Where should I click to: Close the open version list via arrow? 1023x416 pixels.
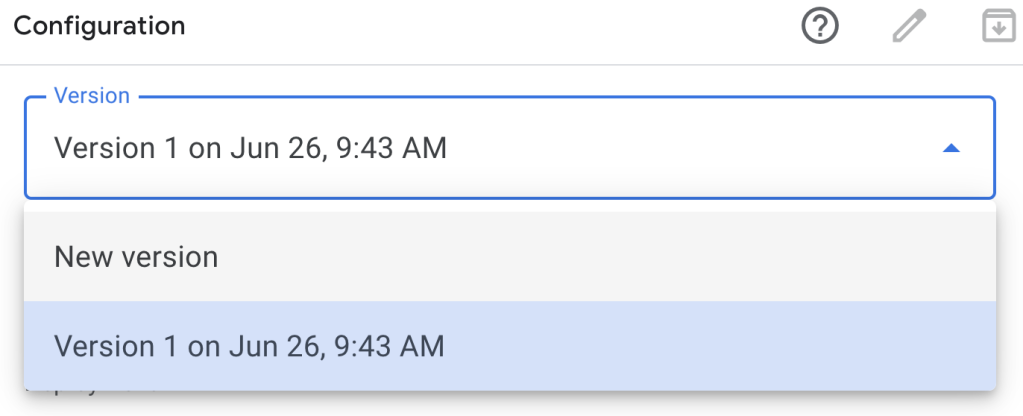click(951, 149)
